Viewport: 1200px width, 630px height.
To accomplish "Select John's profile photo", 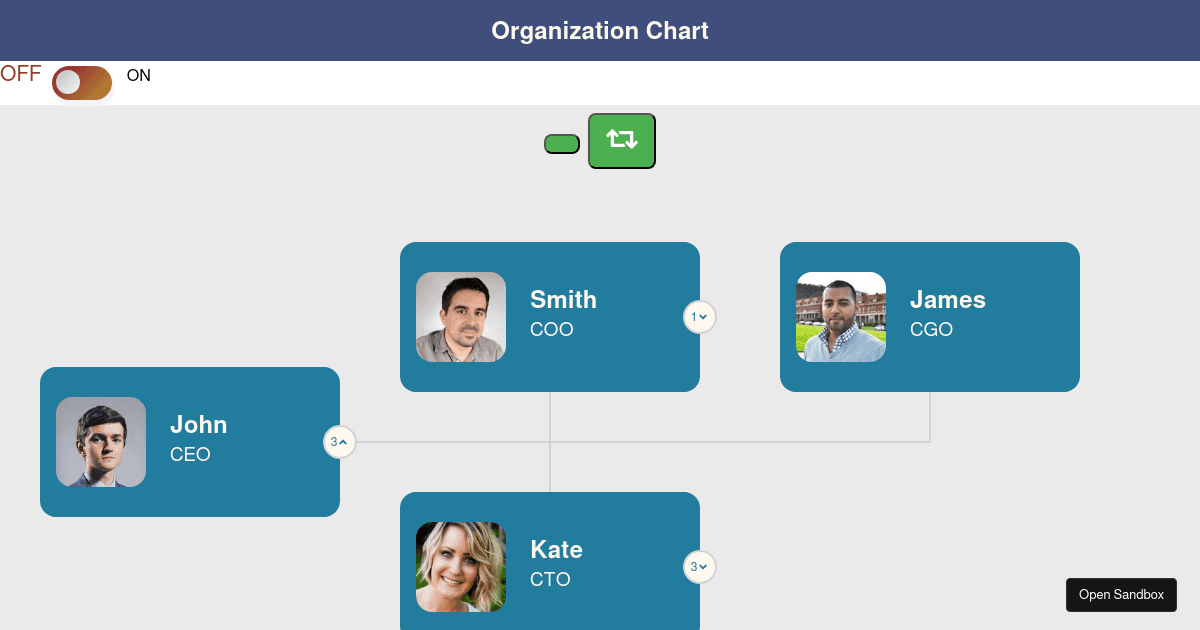I will click(100, 441).
